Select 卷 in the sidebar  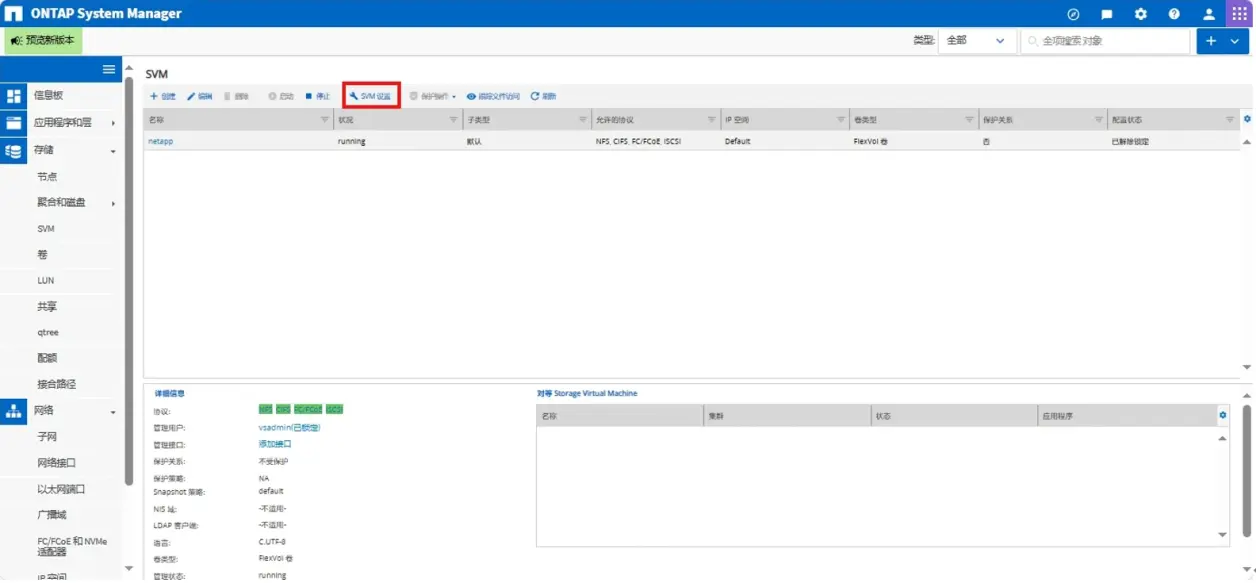point(42,255)
